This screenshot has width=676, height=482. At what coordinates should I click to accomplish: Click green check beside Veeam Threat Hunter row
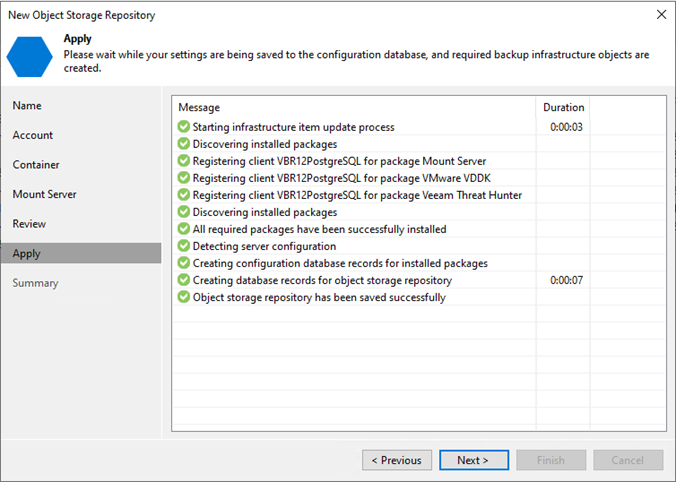click(184, 195)
